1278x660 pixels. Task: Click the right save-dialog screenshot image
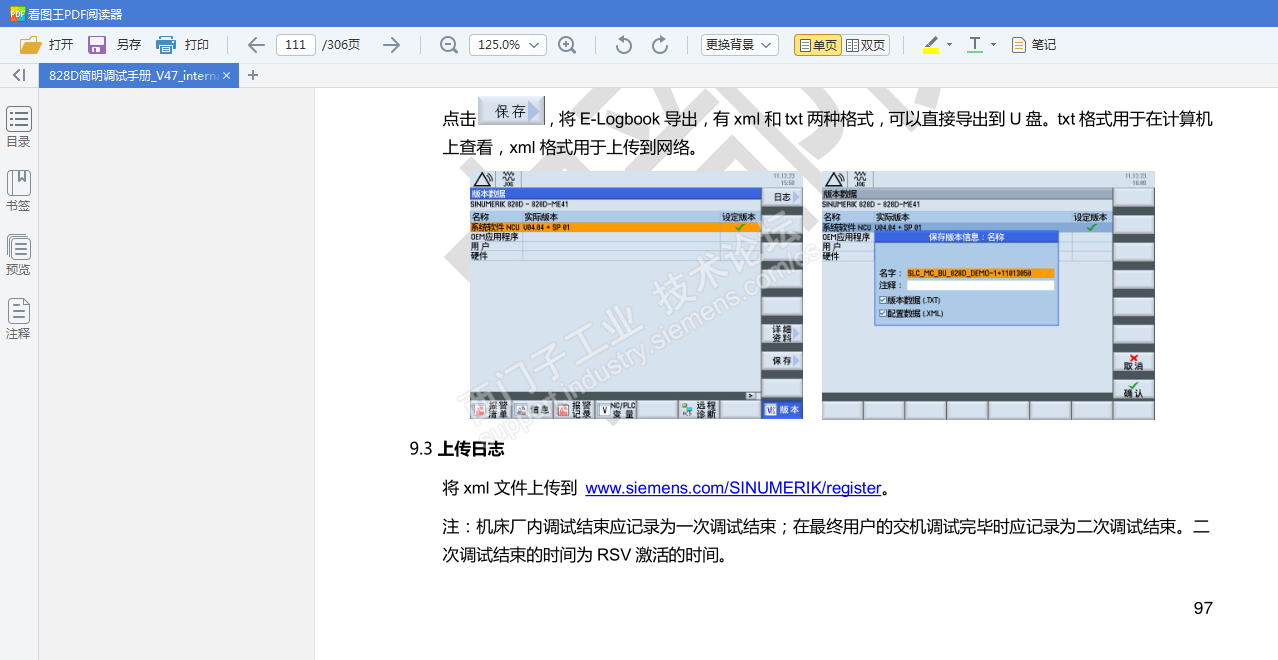click(x=988, y=295)
